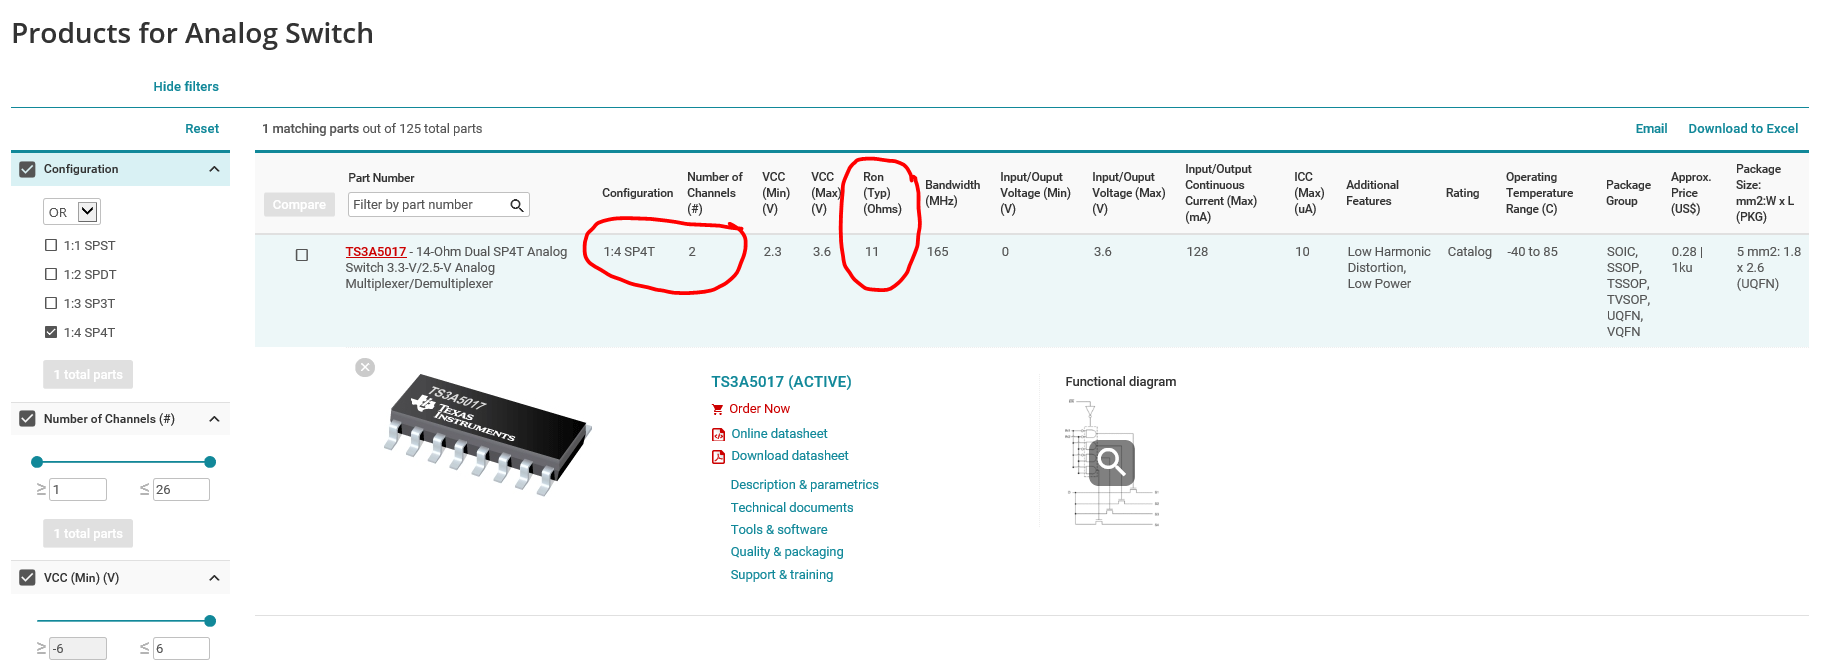Click VCC (Min) lower bound value field
1830x666 pixels.
pyautogui.click(x=78, y=648)
